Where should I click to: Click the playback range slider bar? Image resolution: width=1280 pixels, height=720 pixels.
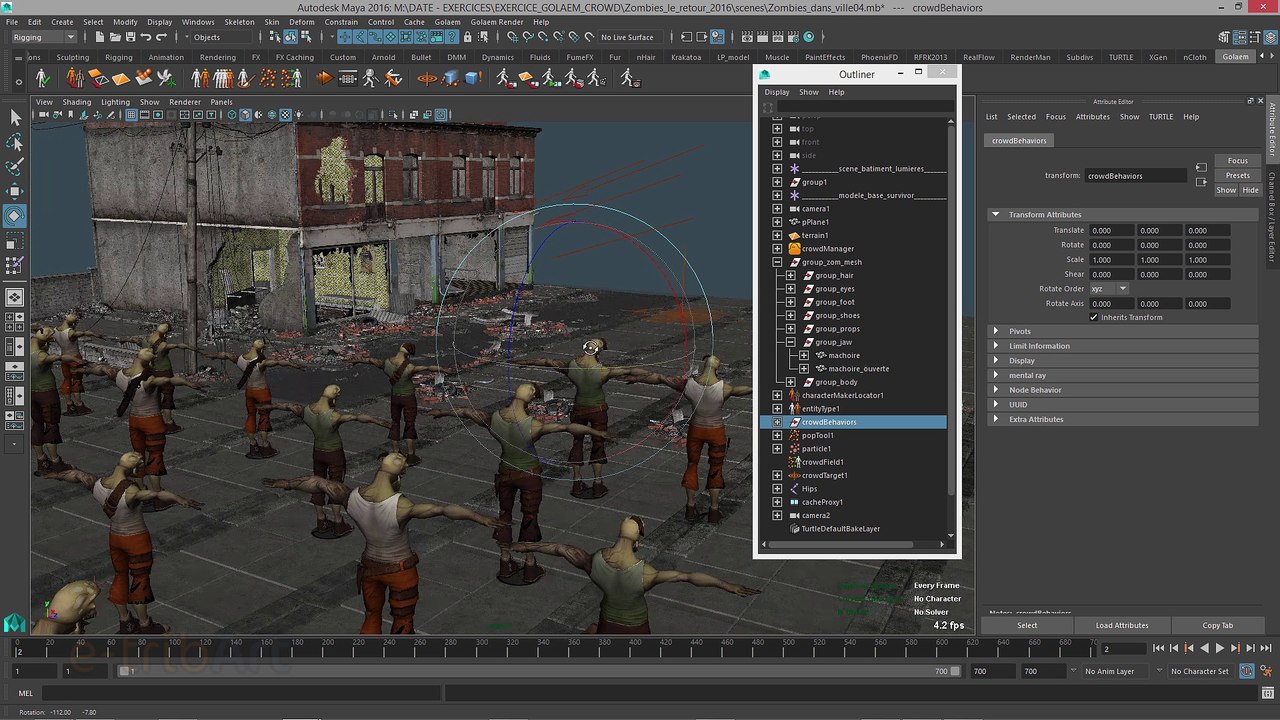(x=538, y=671)
